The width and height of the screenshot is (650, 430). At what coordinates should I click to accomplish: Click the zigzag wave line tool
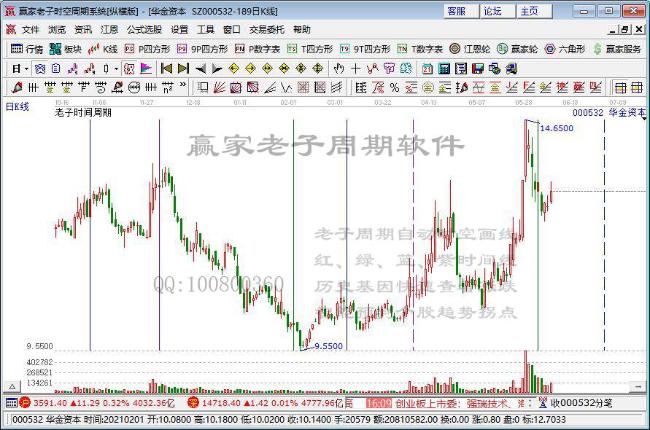[x=286, y=87]
